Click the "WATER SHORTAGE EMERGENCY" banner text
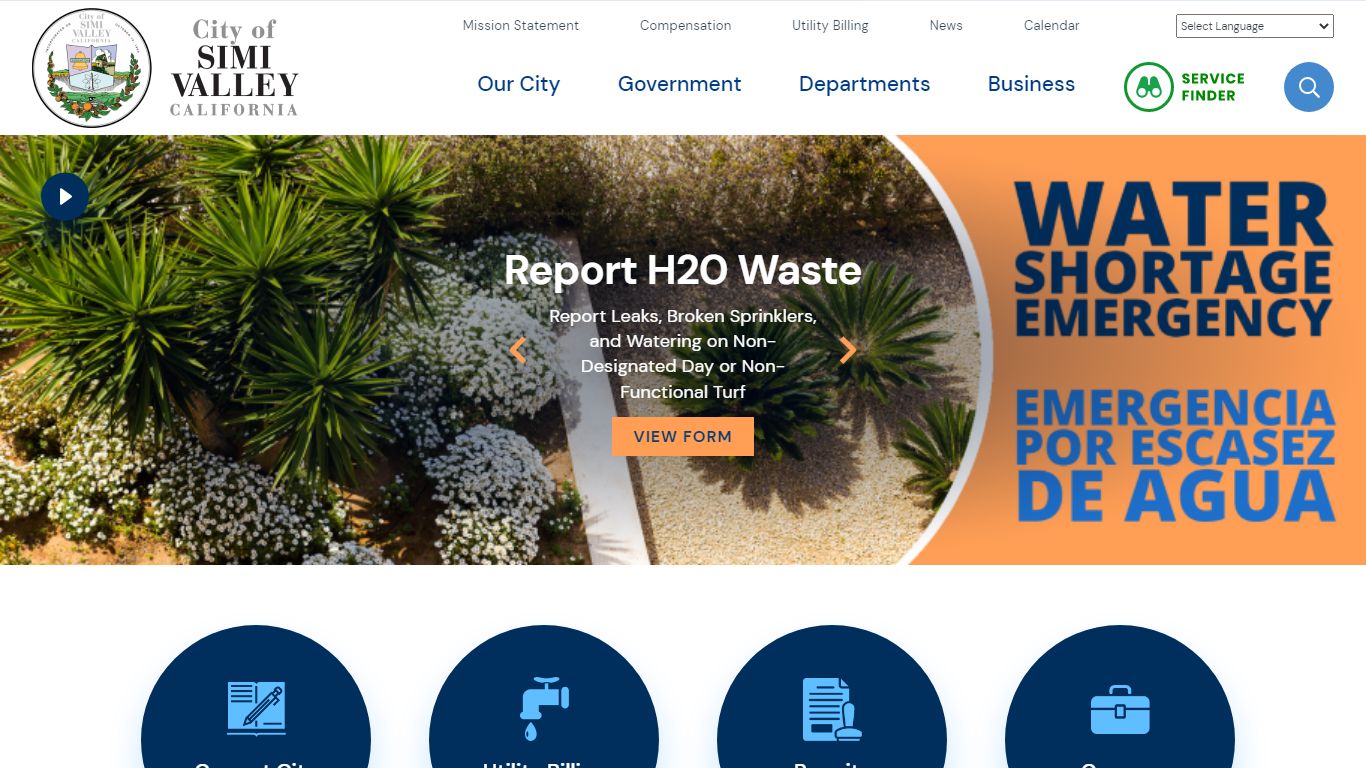 click(x=1174, y=260)
